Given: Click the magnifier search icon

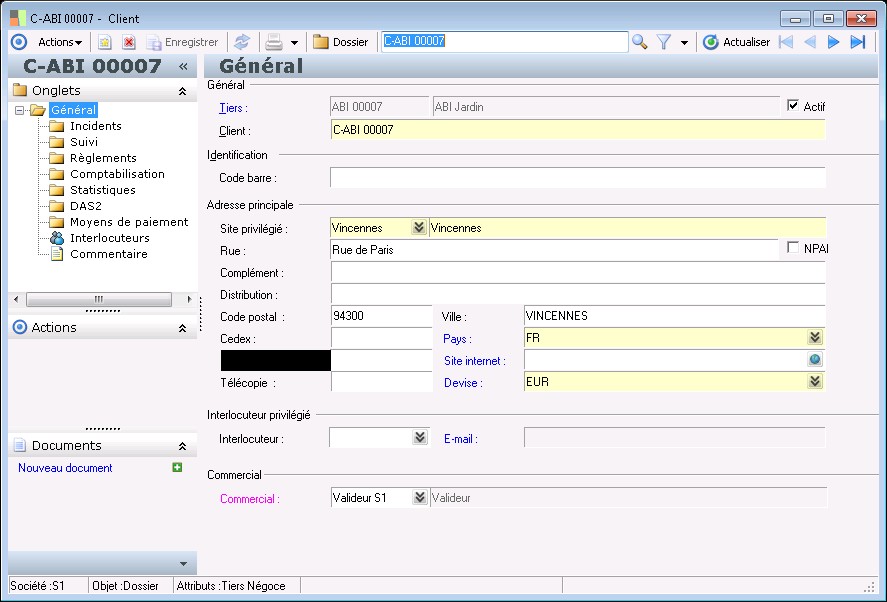Looking at the screenshot, I should pyautogui.click(x=640, y=42).
